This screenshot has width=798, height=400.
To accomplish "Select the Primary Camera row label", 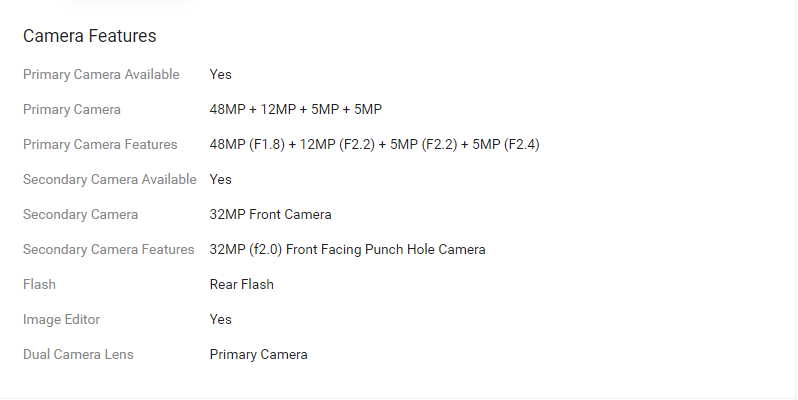I will pyautogui.click(x=72, y=109).
